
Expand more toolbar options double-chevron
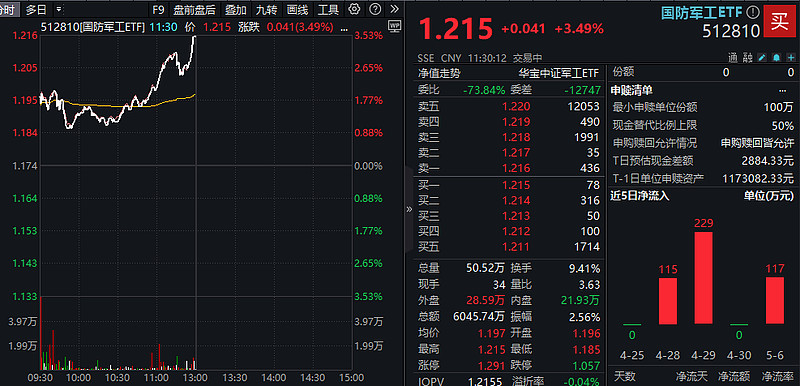click(x=394, y=9)
